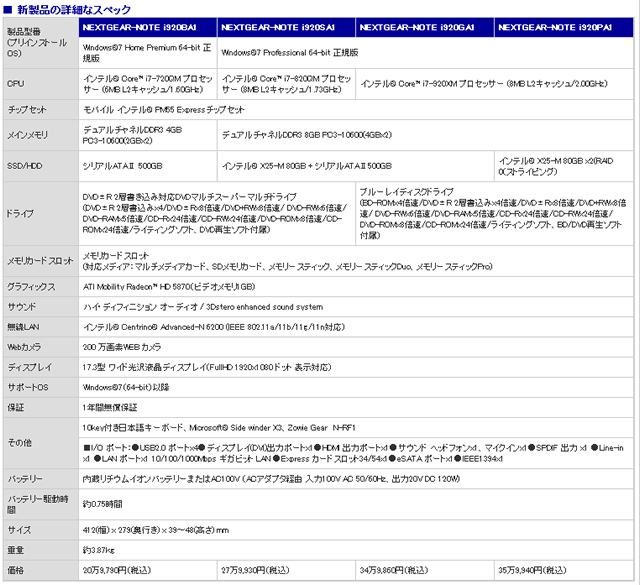This screenshot has height=585, width=640.
Task: Click the ATI Mobility Radeon HD 5870 cell
Action: coord(356,287)
